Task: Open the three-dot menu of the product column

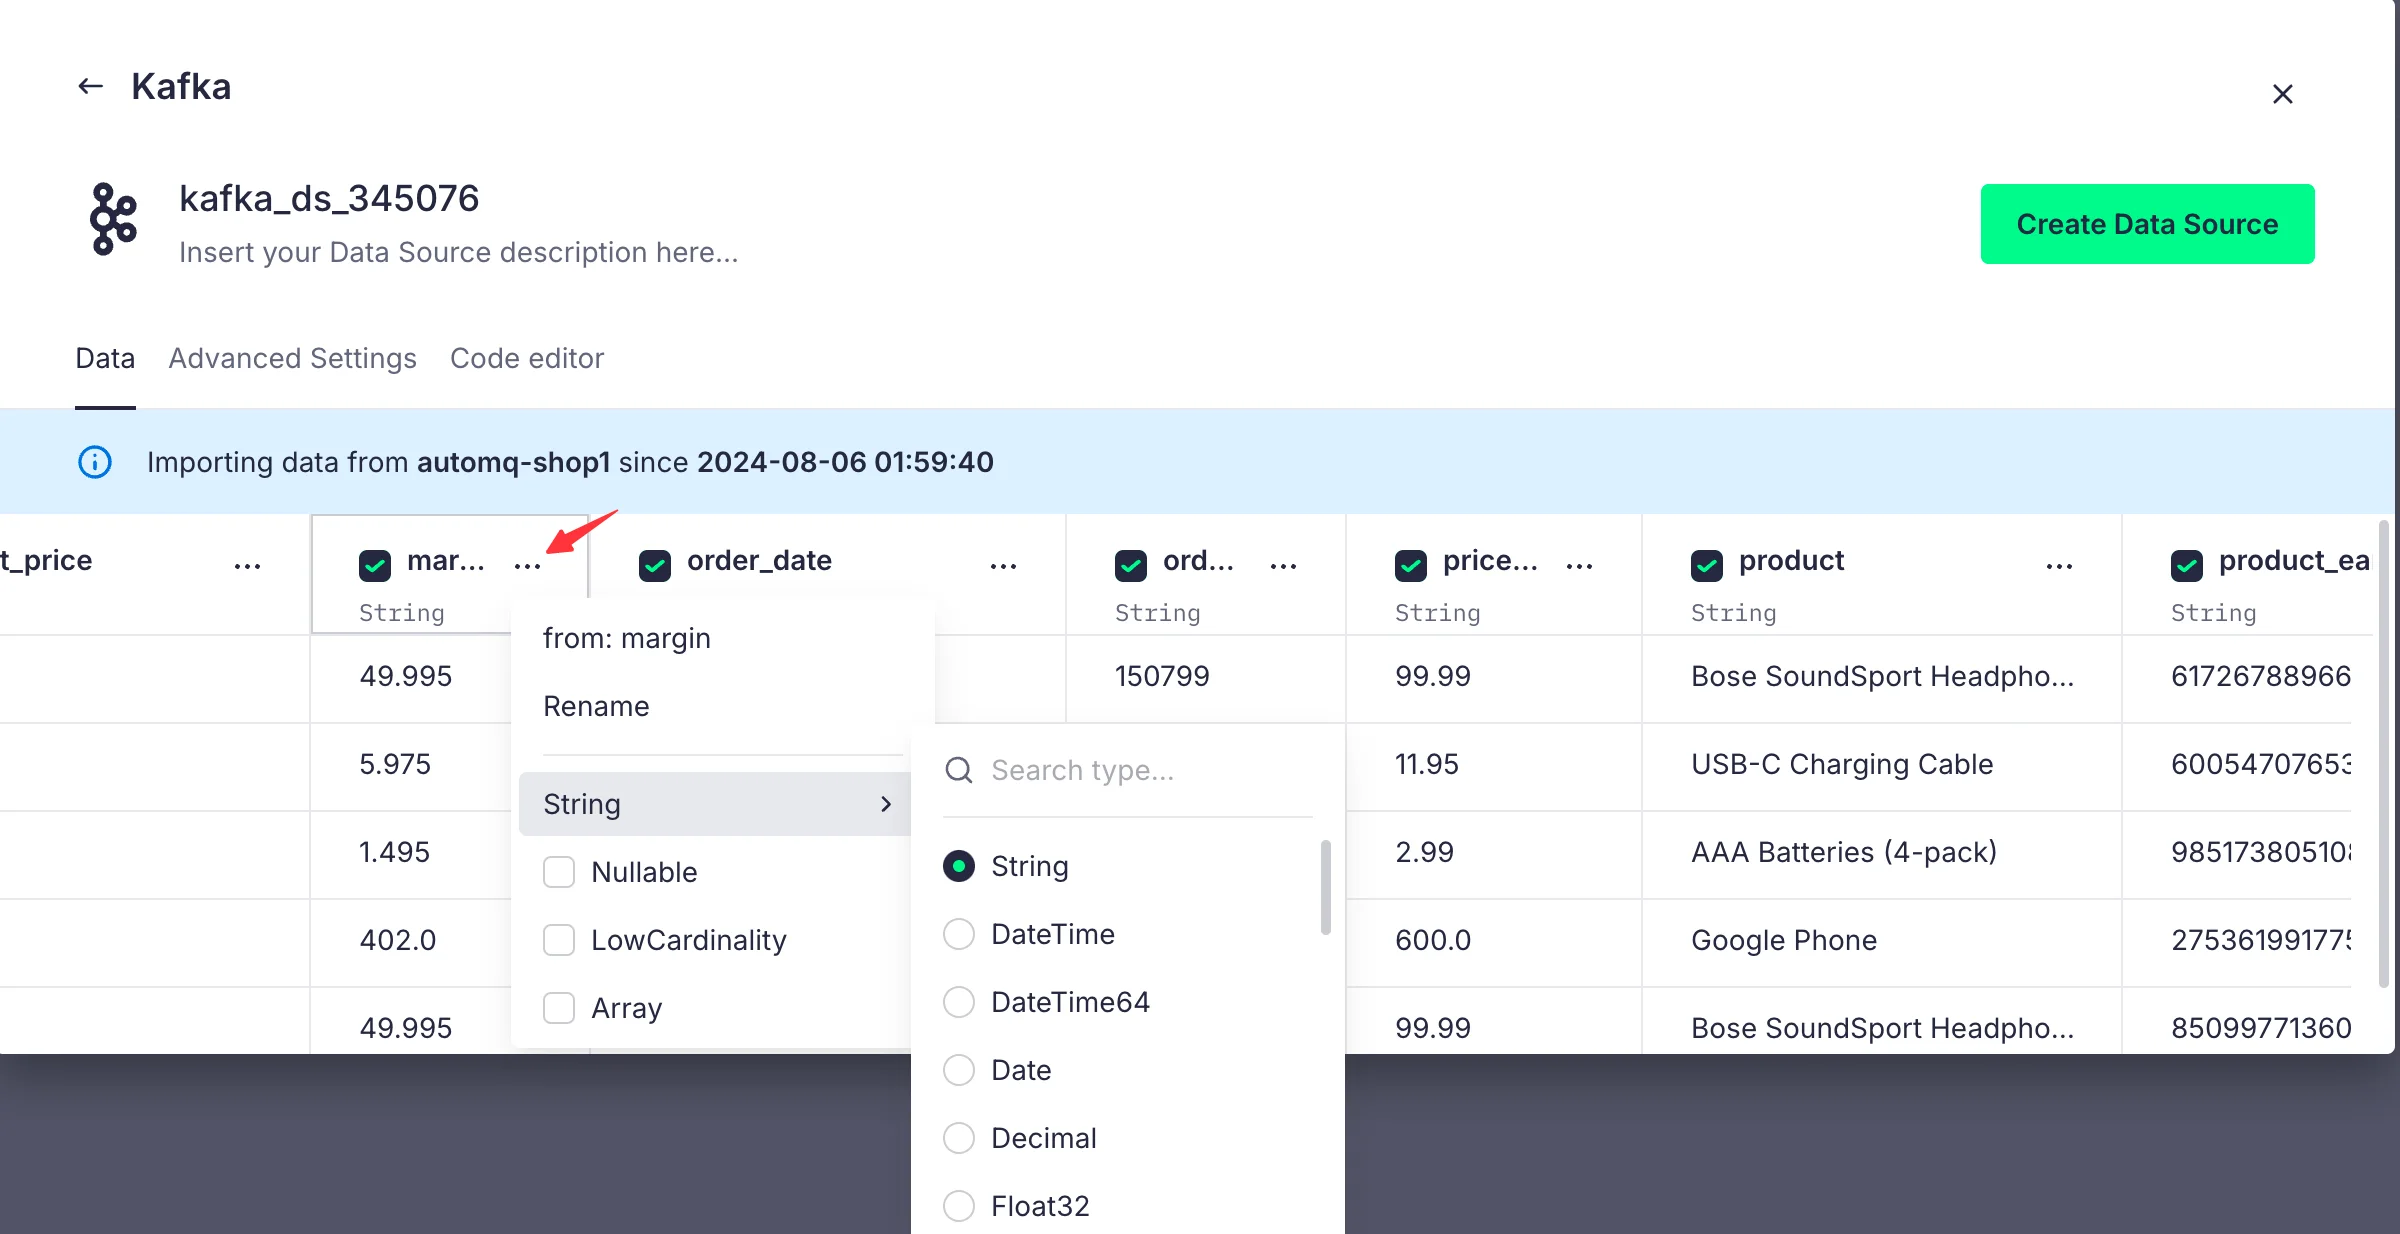Action: click(2059, 566)
